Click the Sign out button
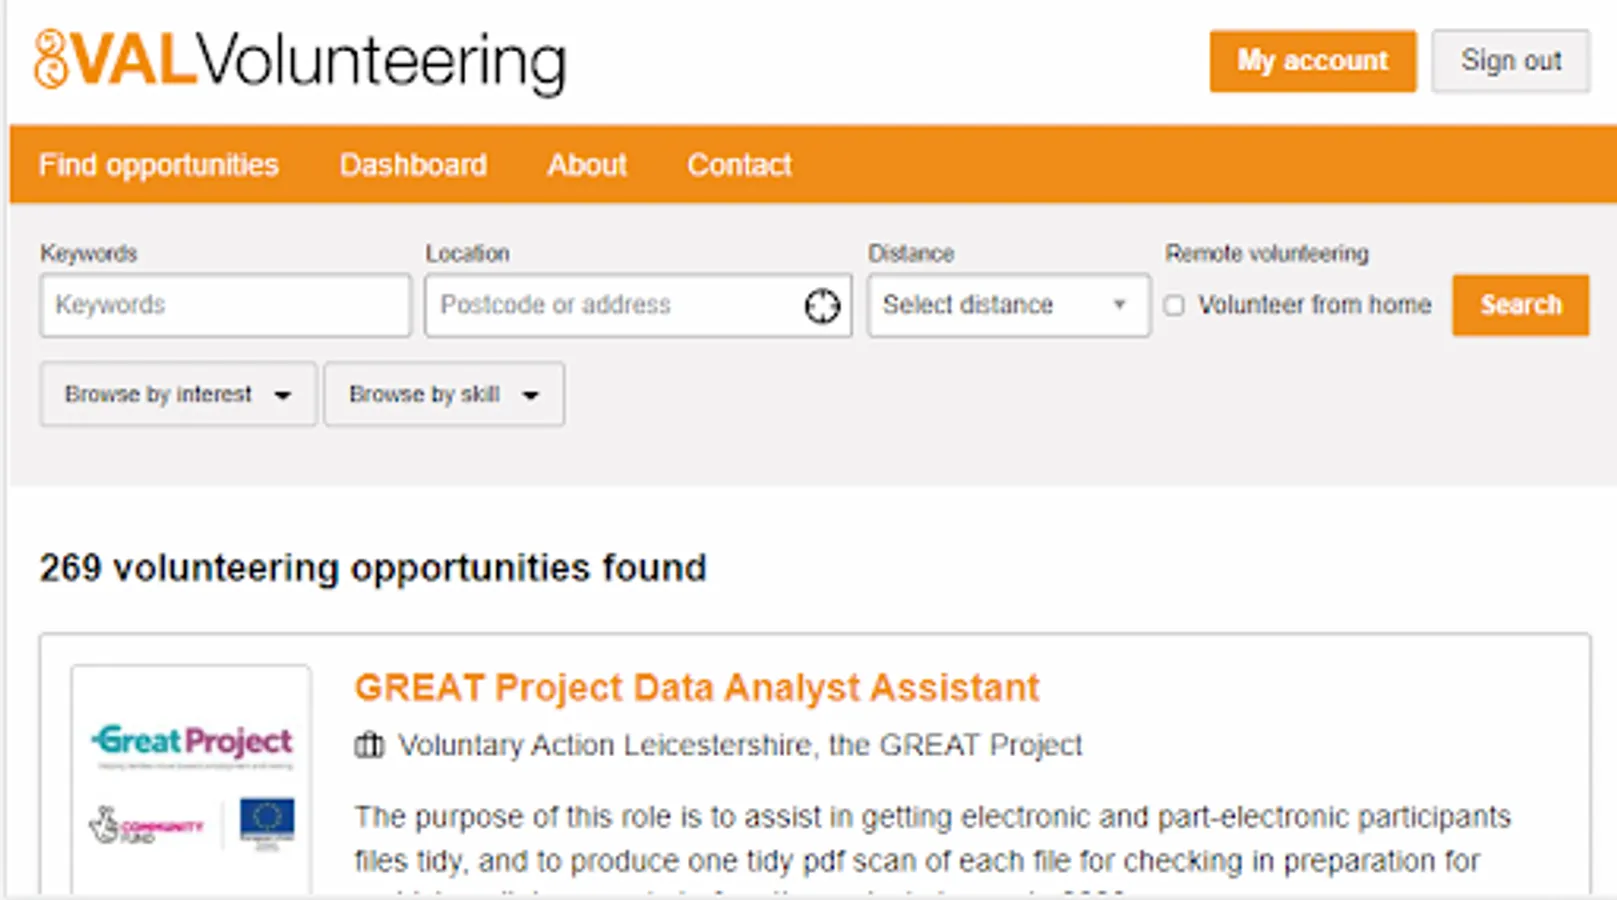 click(x=1510, y=61)
